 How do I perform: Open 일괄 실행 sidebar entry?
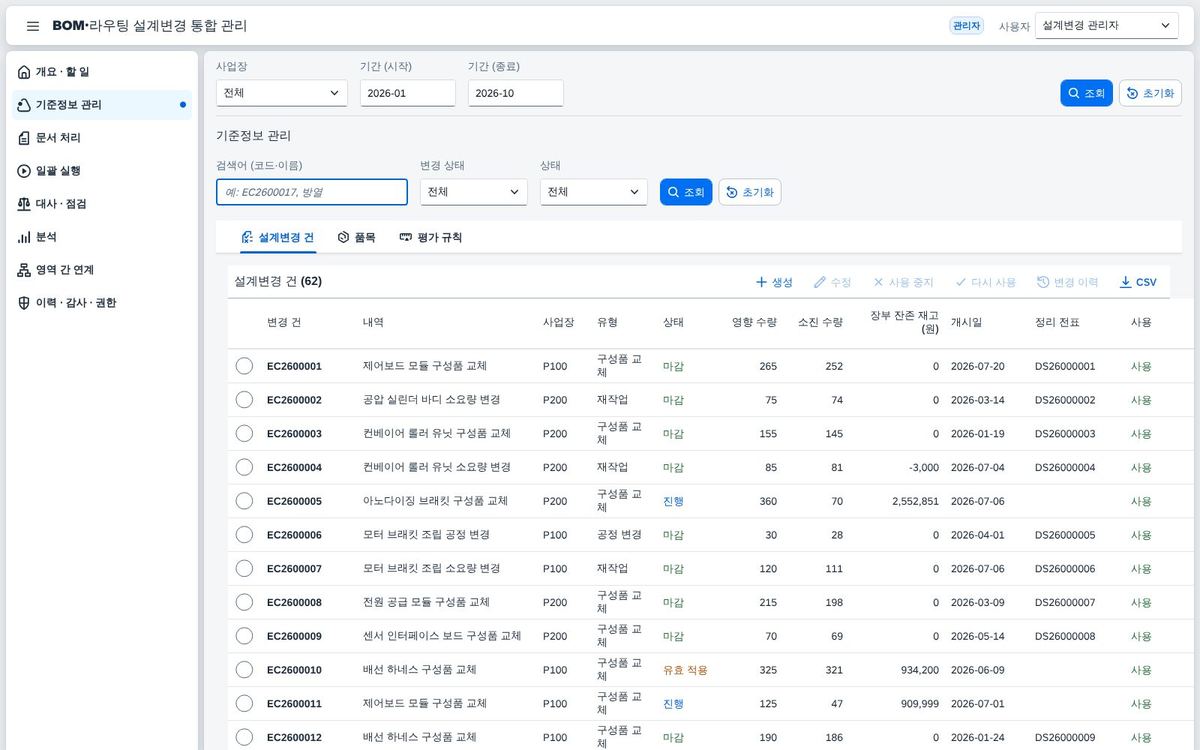click(102, 171)
